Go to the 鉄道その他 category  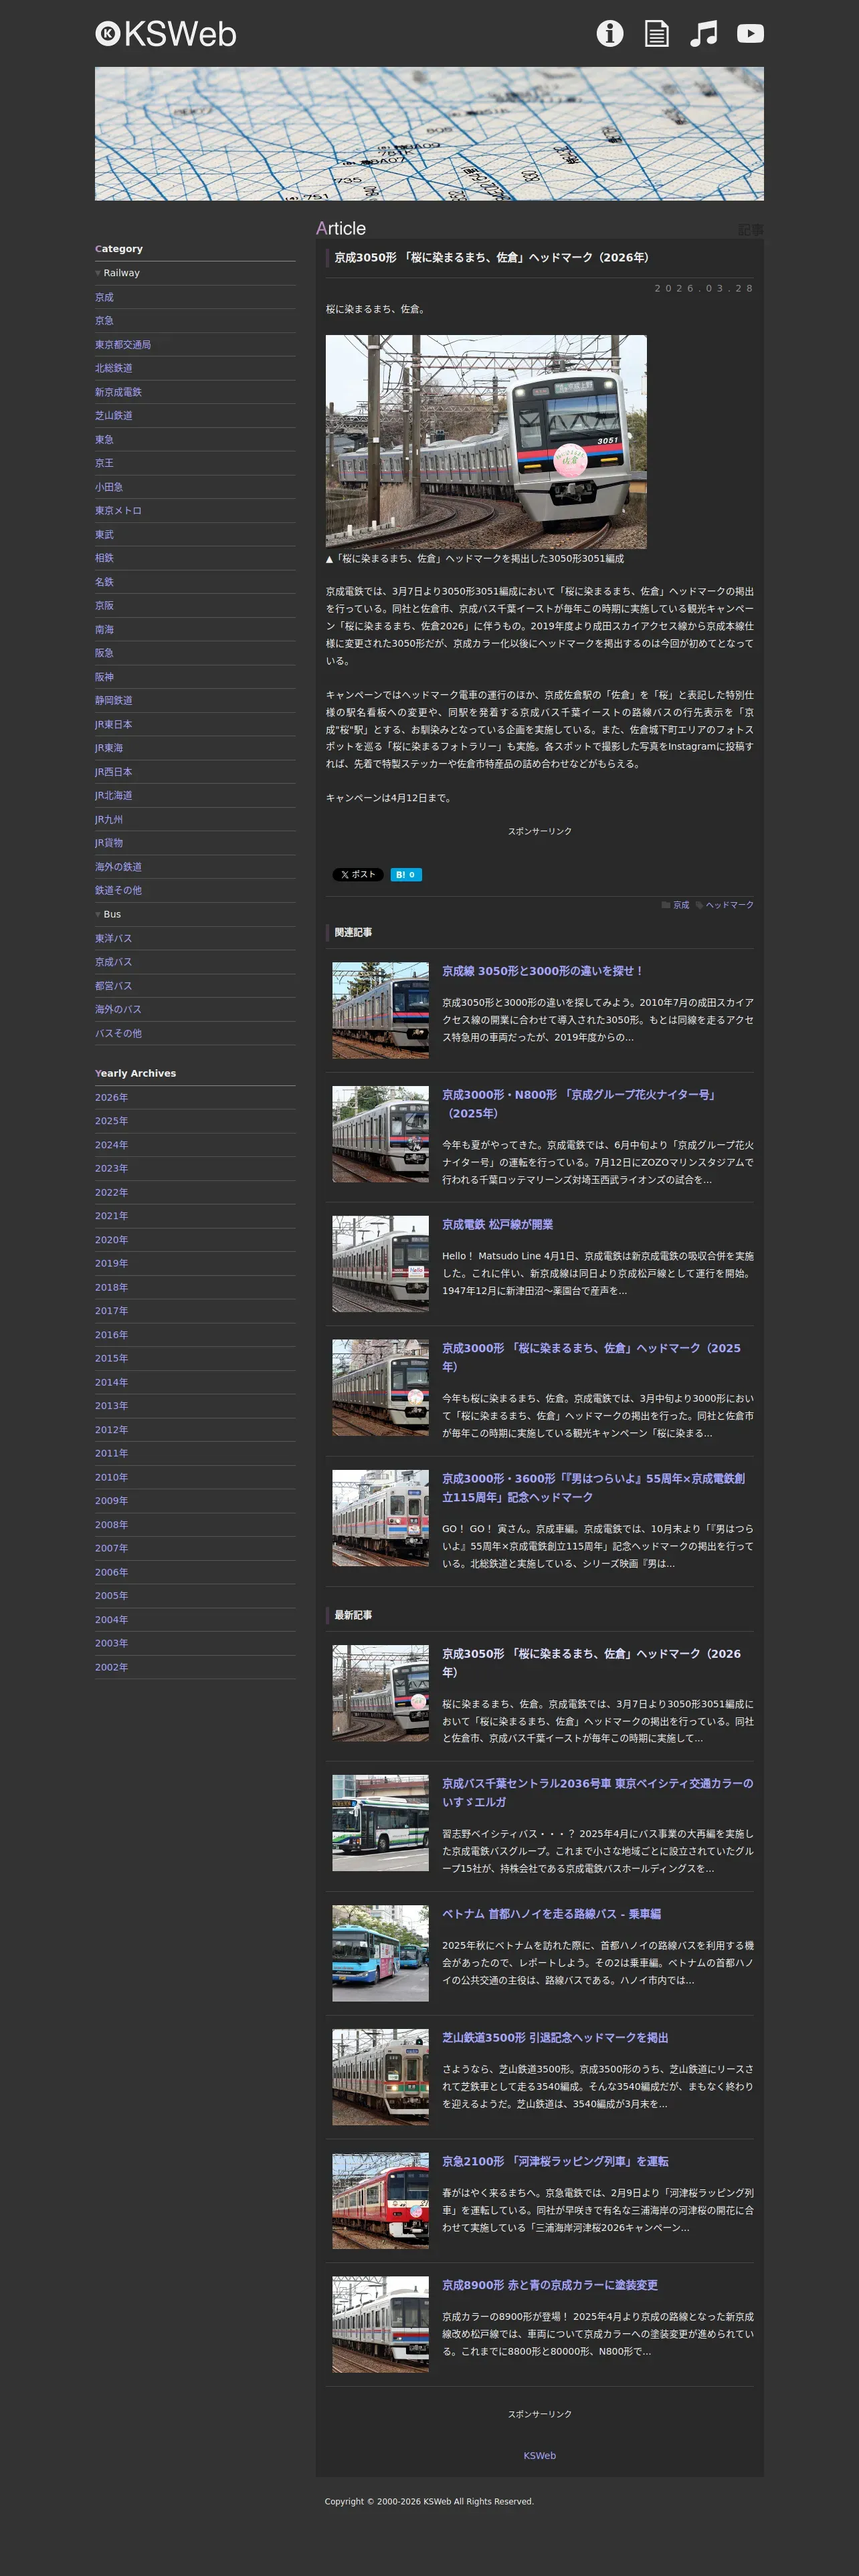point(118,890)
